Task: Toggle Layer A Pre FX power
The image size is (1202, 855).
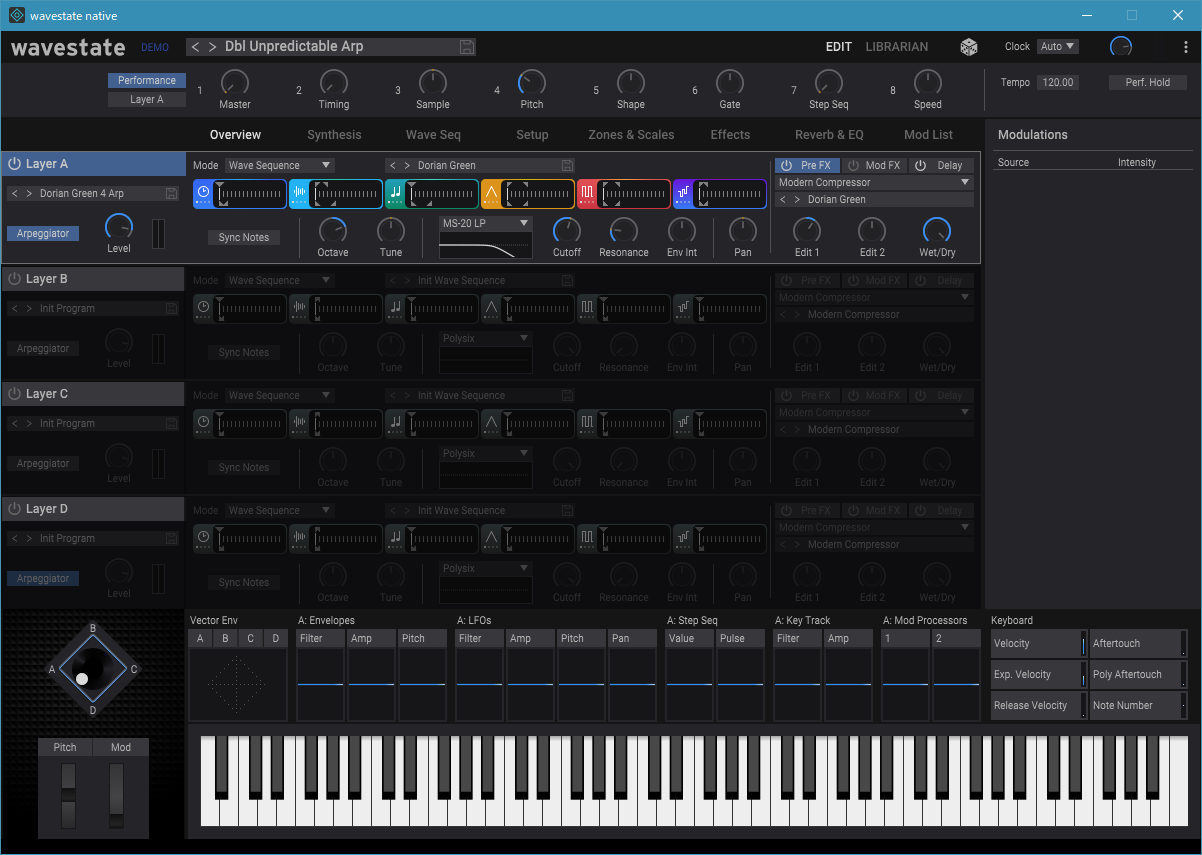Action: pos(786,166)
